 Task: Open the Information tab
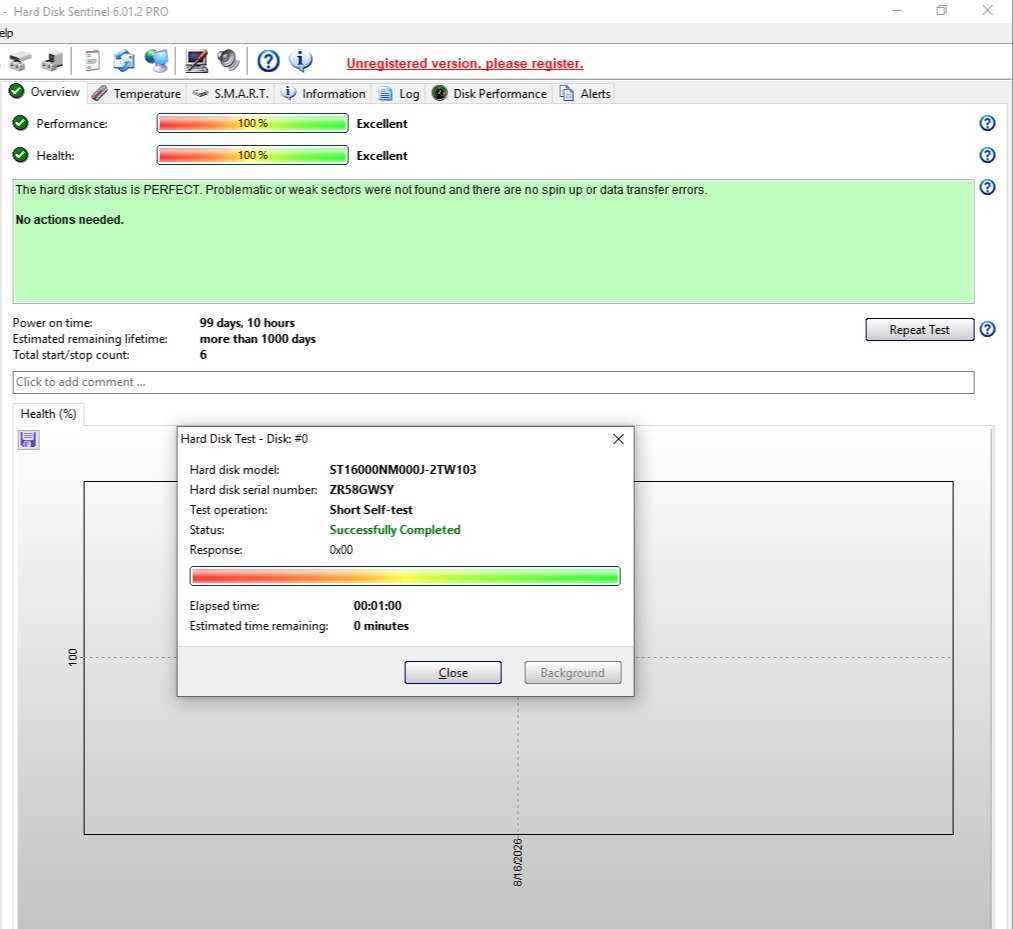(324, 94)
